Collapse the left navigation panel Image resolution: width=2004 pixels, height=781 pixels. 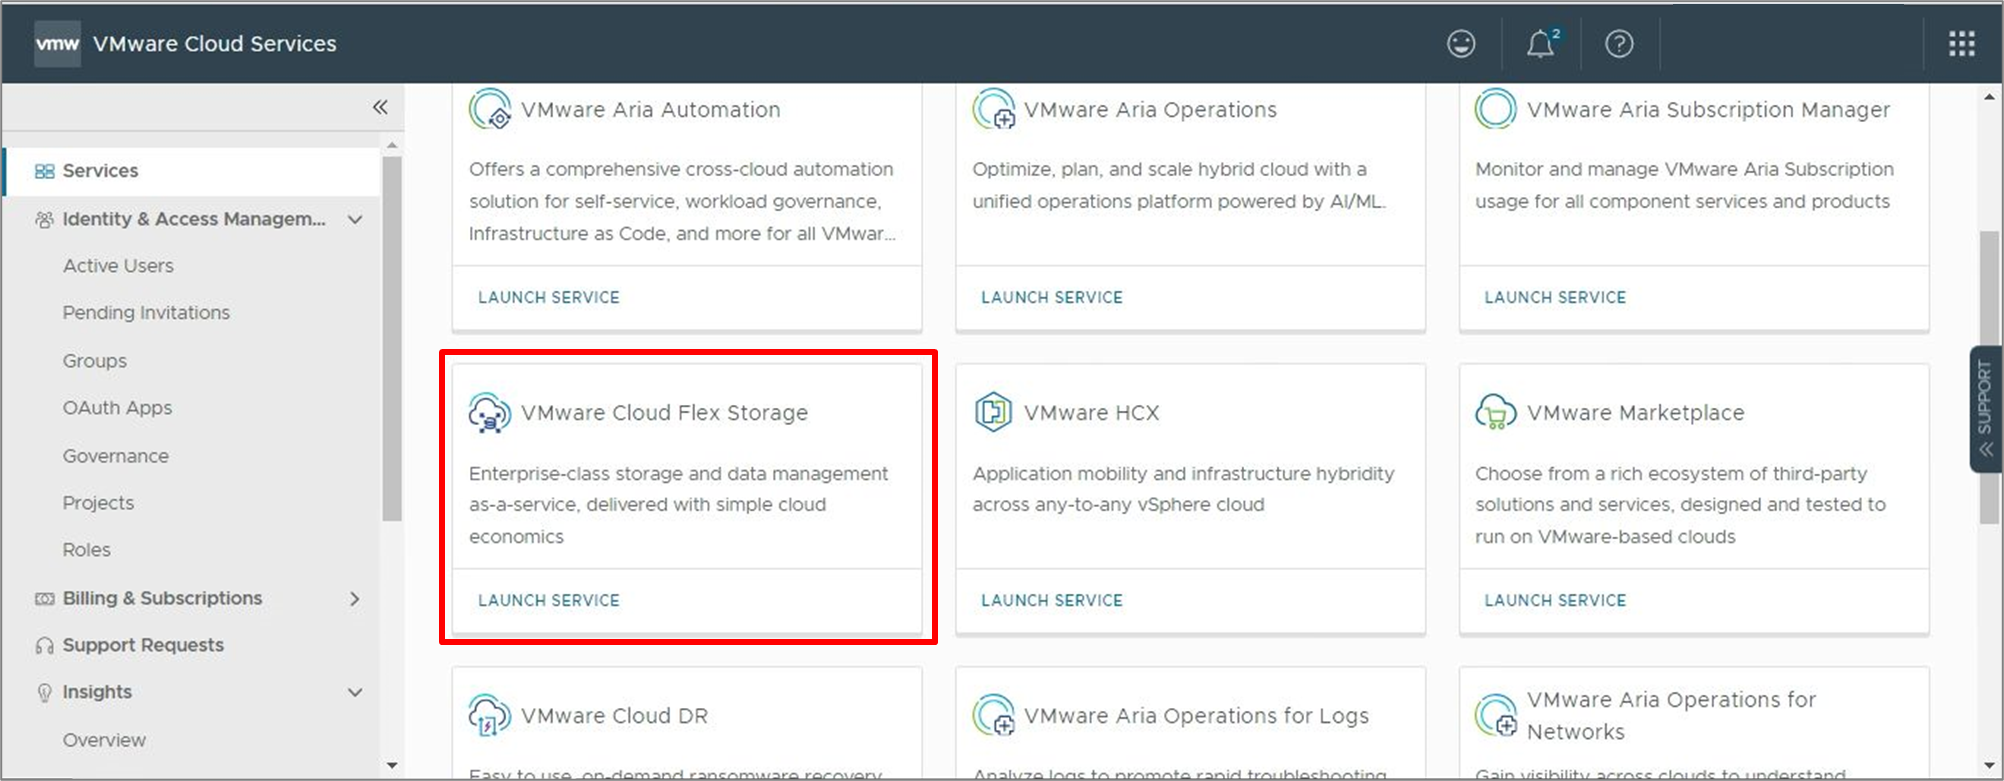pos(380,107)
